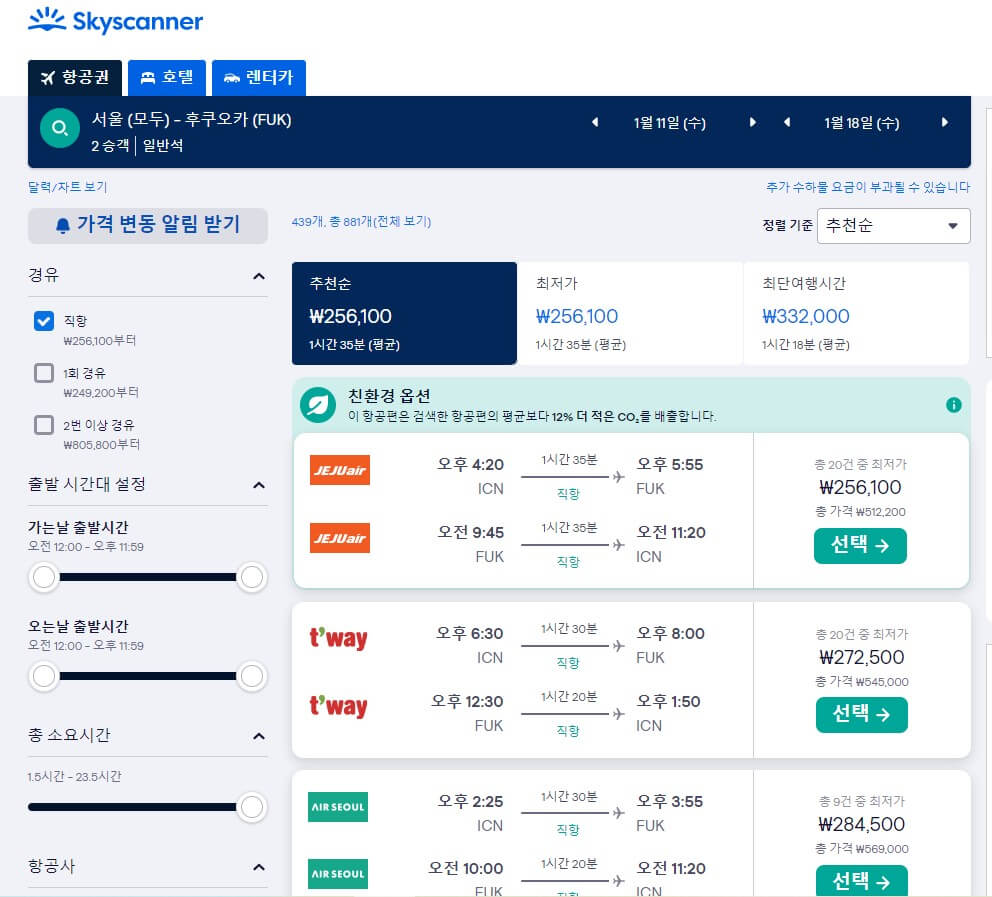The image size is (992, 897).
Task: Uncheck the 직항 checkbox
Action: 44,321
